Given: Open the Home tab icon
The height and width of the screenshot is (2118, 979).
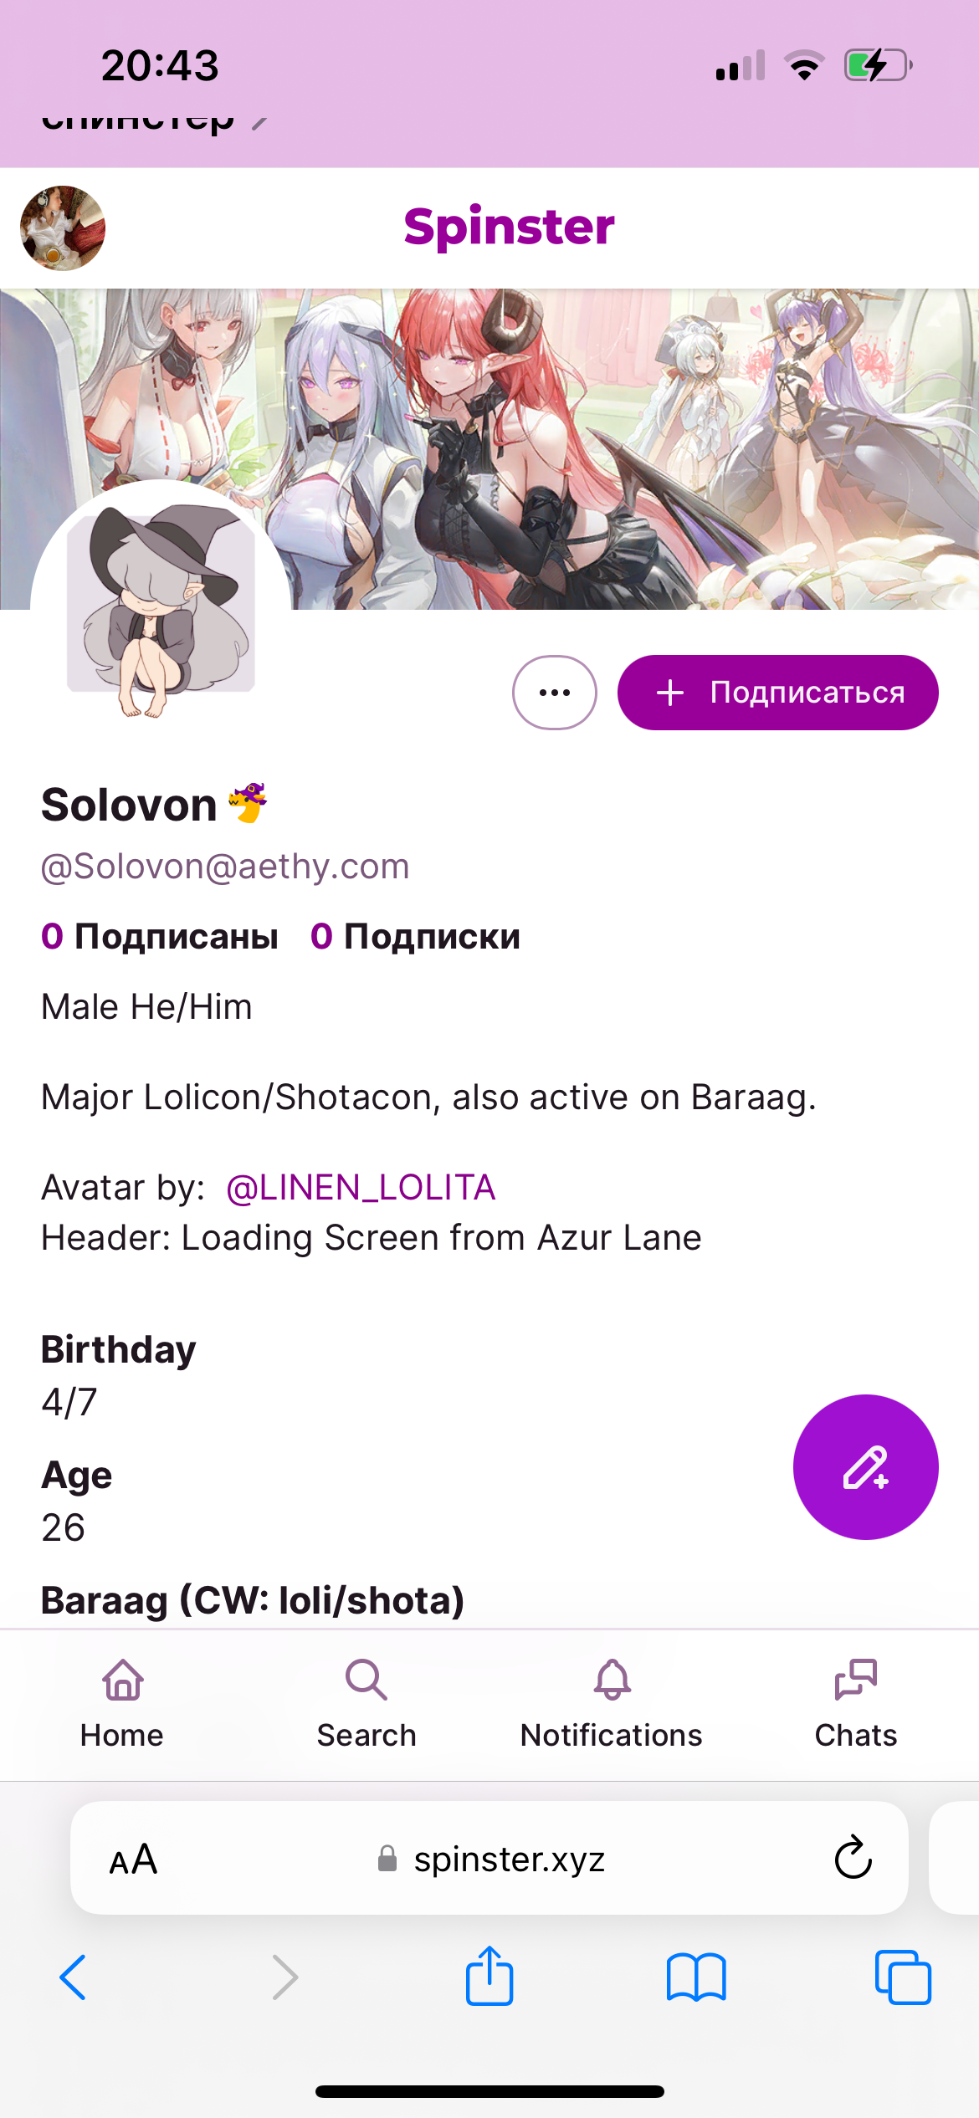Looking at the screenshot, I should pos(122,1681).
